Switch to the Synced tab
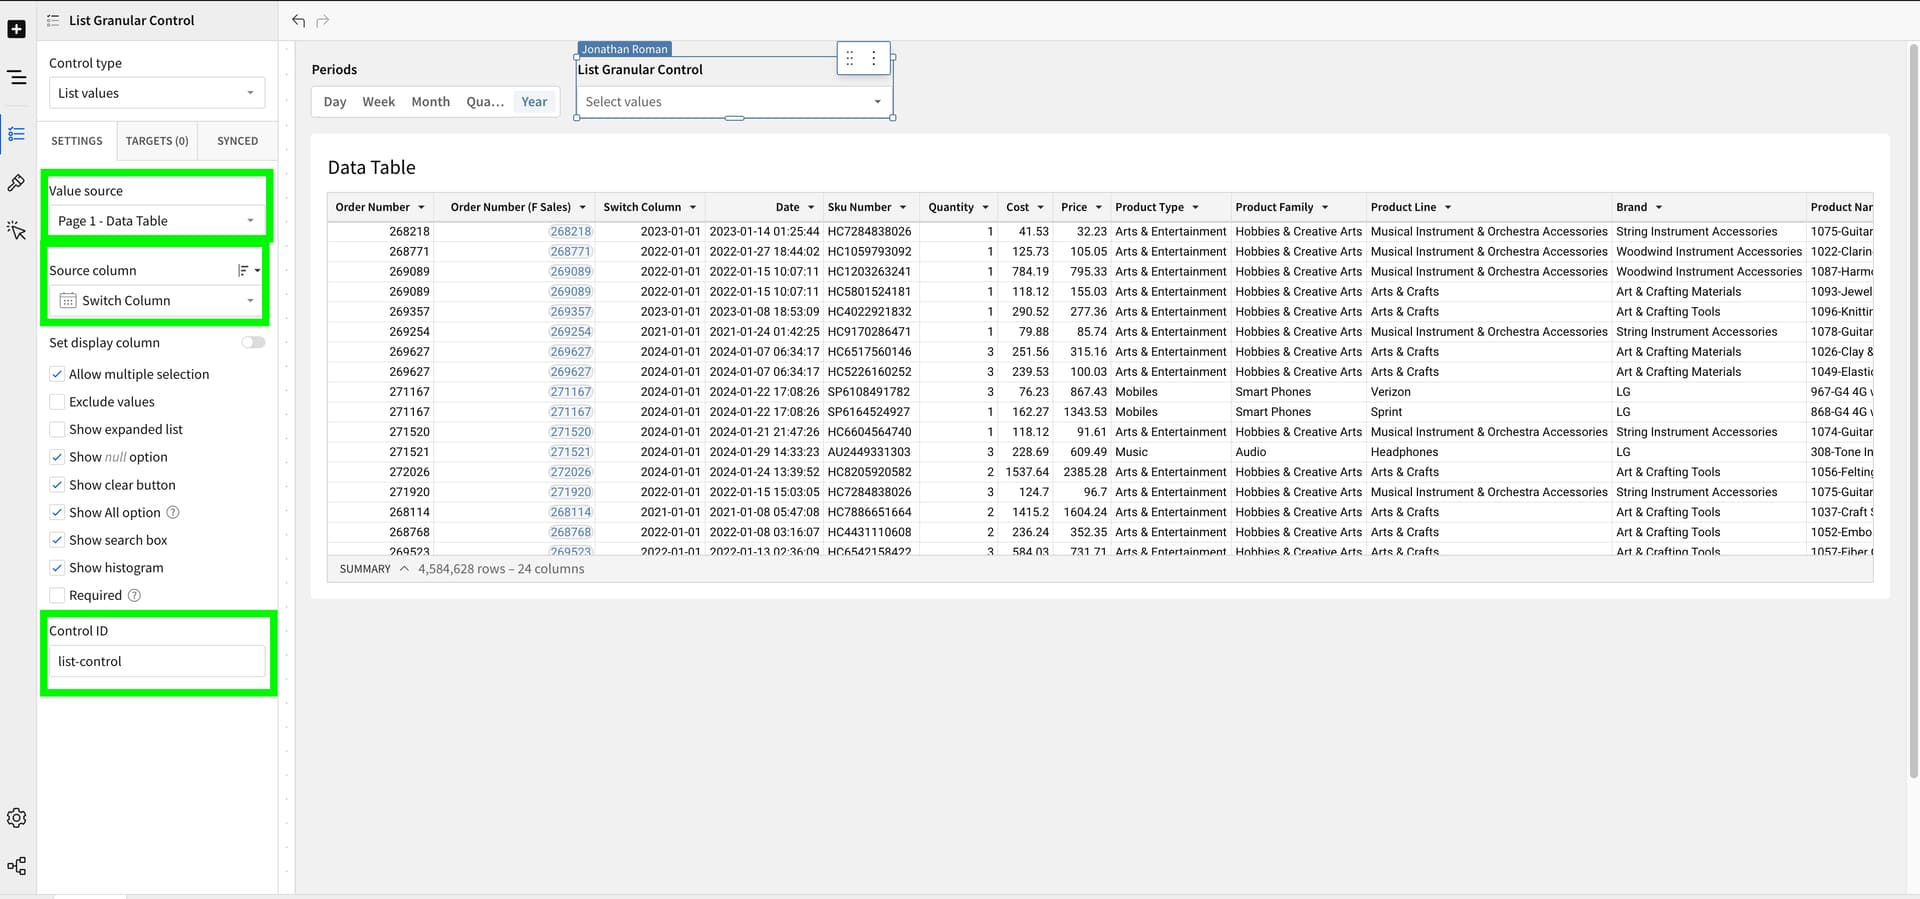This screenshot has width=1920, height=899. 237,141
